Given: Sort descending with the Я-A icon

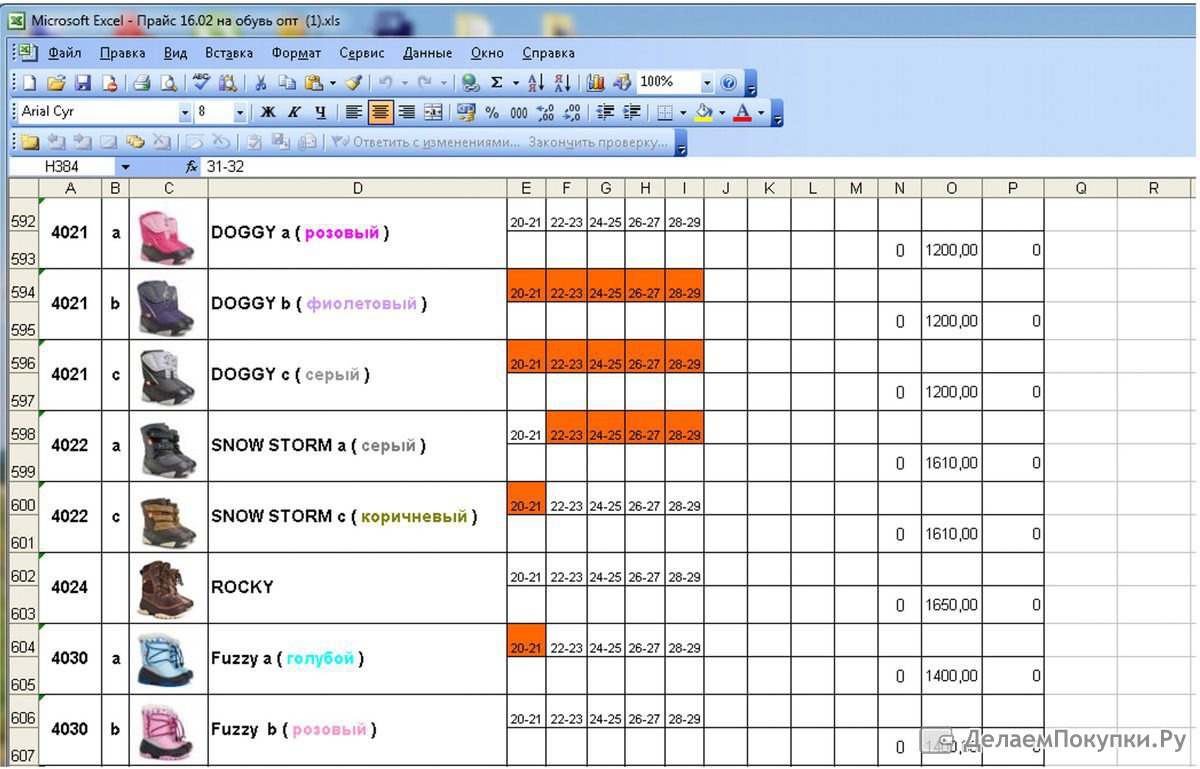Looking at the screenshot, I should (x=562, y=83).
